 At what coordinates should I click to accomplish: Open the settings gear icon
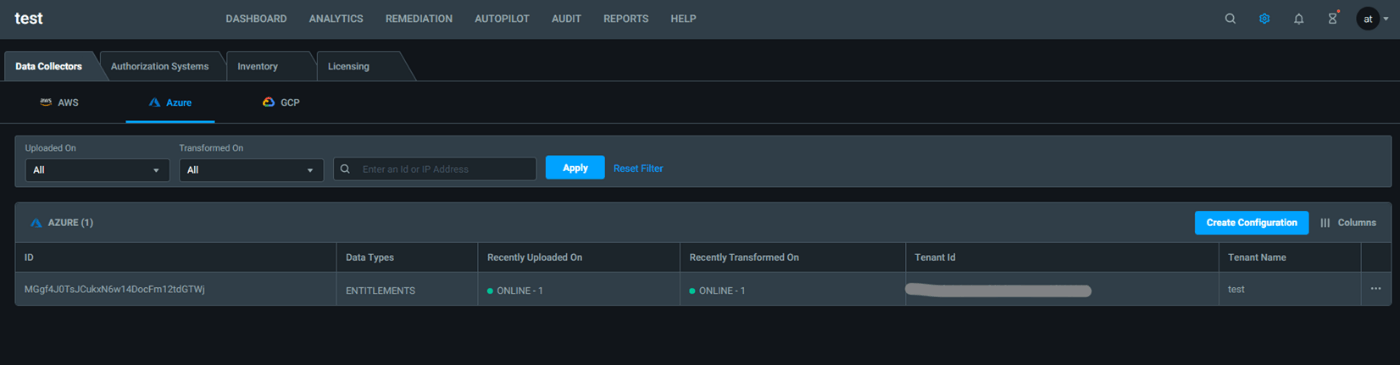point(1264,19)
